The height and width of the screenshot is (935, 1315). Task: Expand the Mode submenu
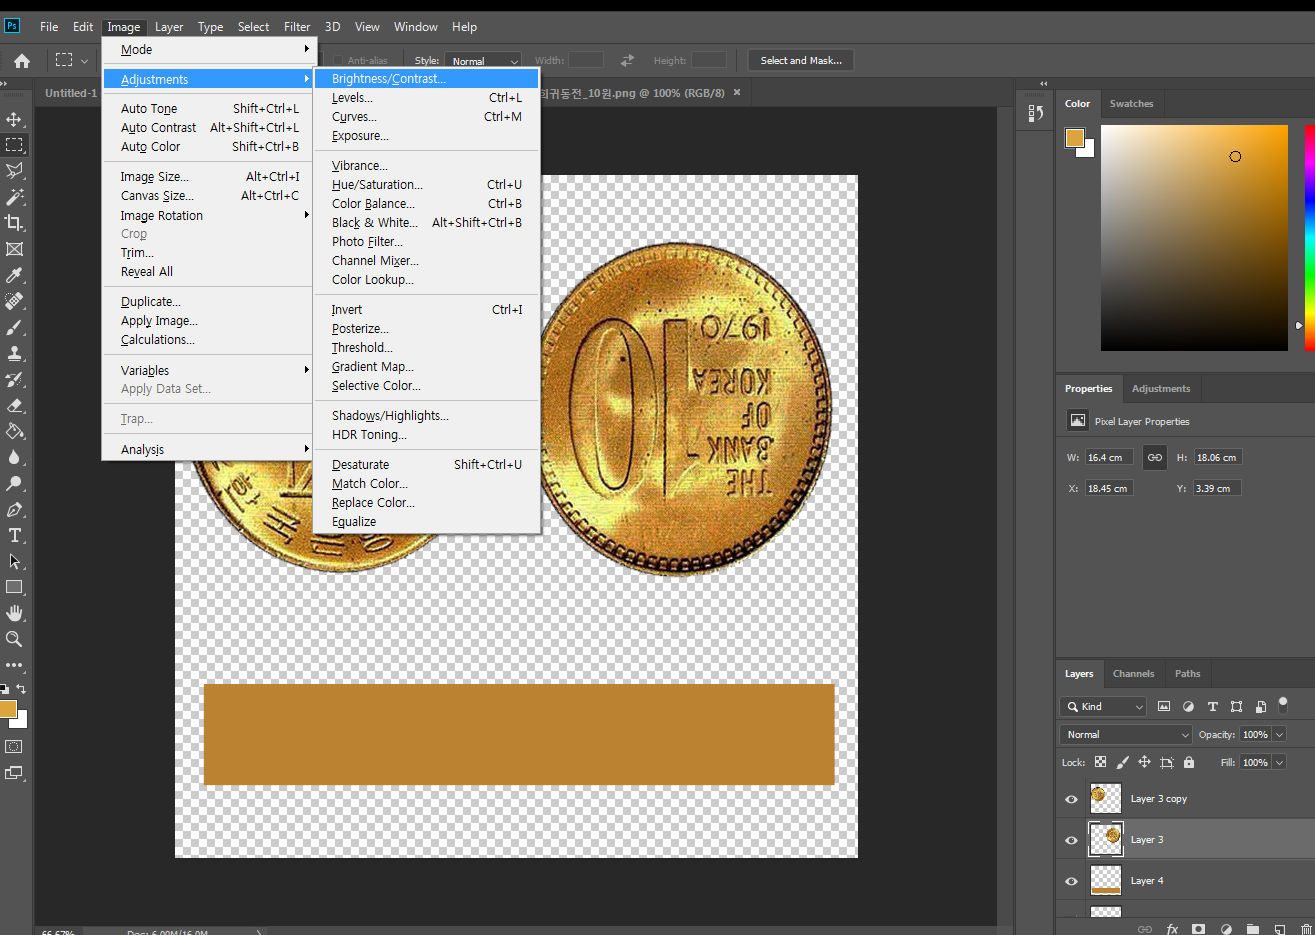tap(210, 49)
